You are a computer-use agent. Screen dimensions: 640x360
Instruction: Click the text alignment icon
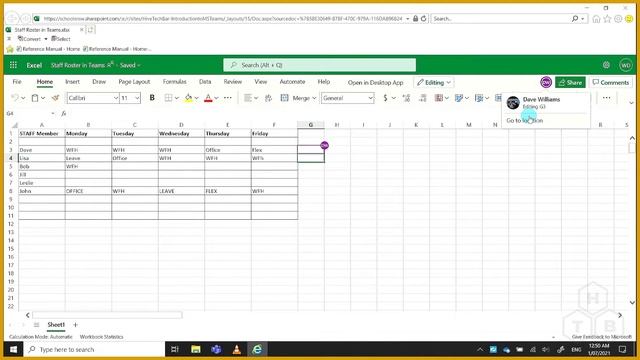[x=247, y=98]
